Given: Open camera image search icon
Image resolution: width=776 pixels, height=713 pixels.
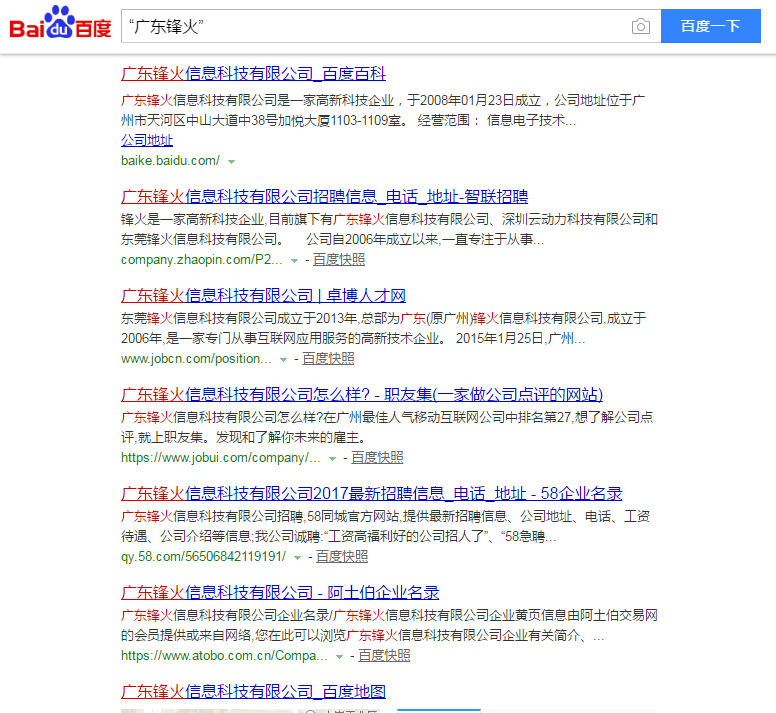Looking at the screenshot, I should point(641,26).
